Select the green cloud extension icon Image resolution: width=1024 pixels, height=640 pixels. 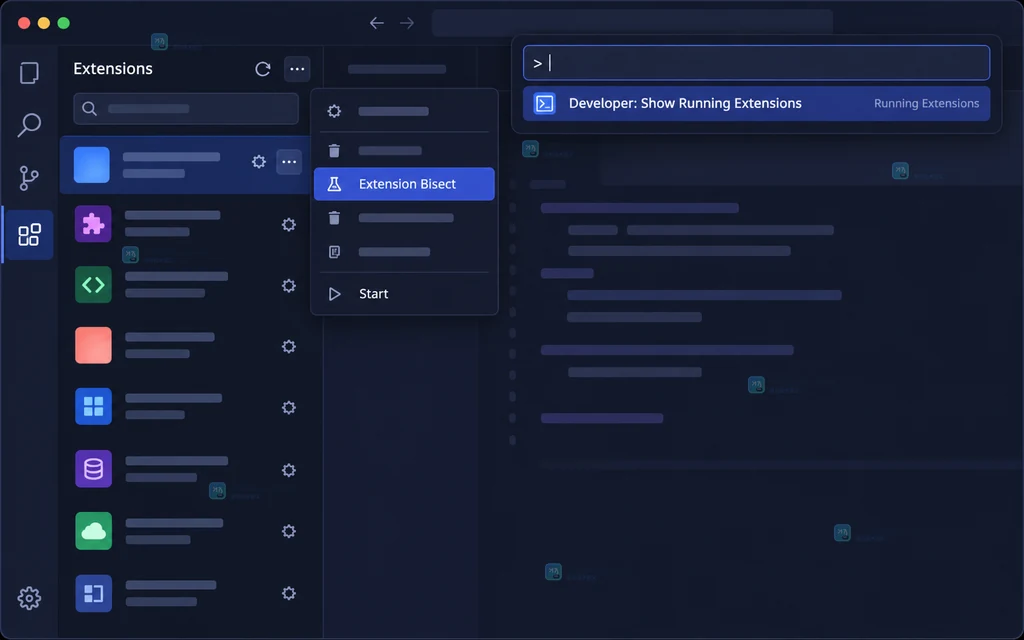point(93,531)
